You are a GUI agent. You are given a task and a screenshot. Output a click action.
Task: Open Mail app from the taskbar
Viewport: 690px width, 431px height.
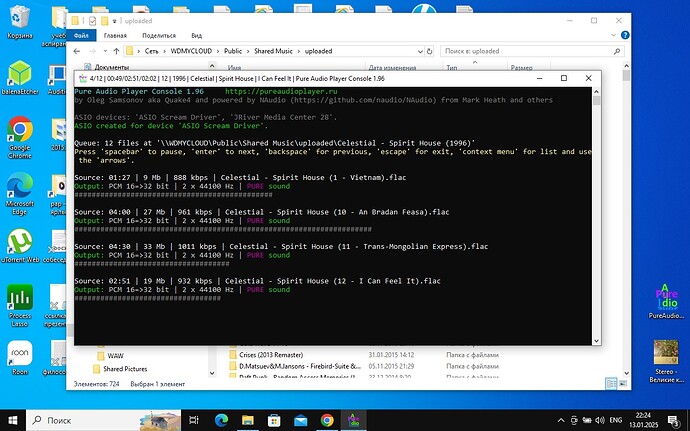pyautogui.click(x=301, y=420)
